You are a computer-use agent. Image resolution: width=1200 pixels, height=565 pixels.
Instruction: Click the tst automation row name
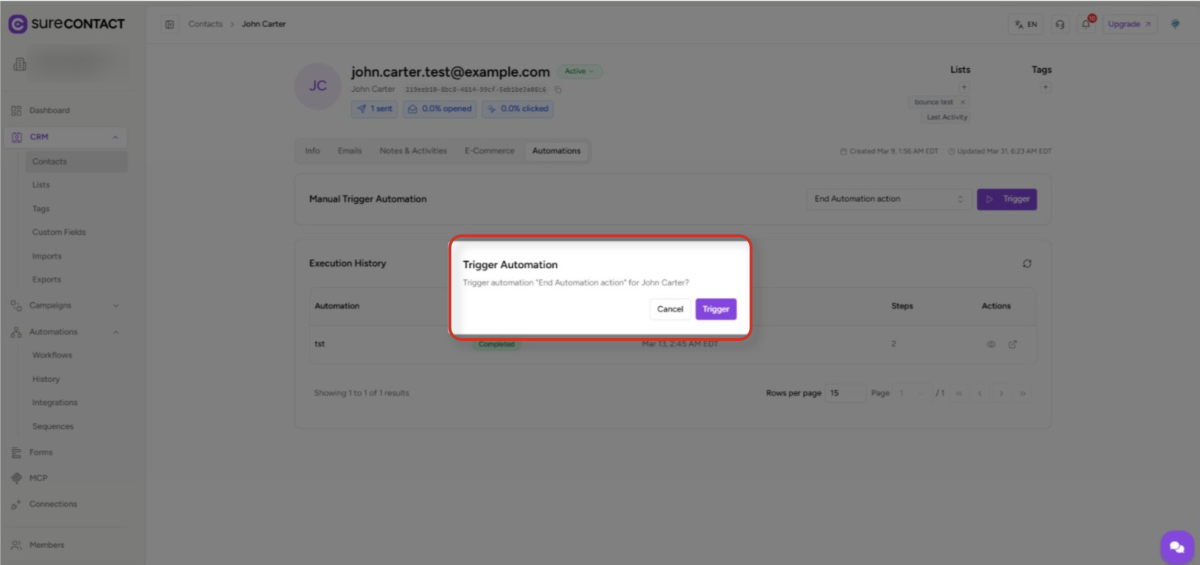pos(320,344)
